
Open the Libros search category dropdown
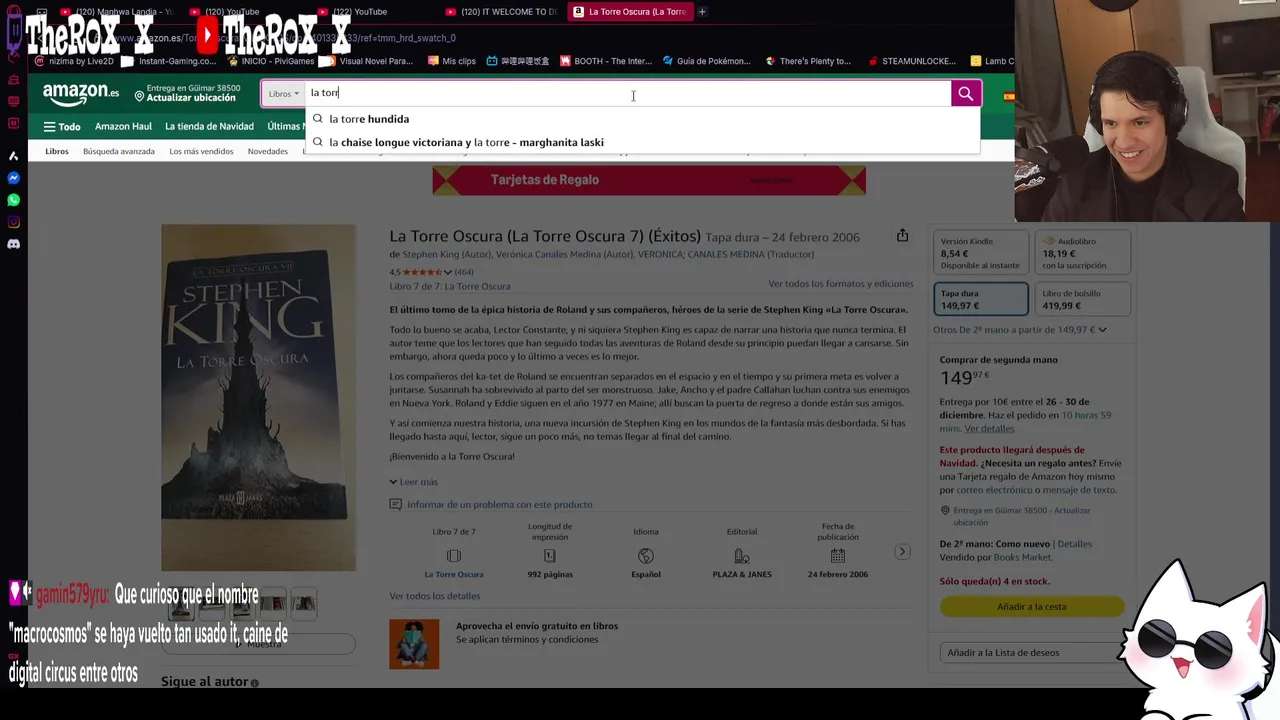pos(283,93)
